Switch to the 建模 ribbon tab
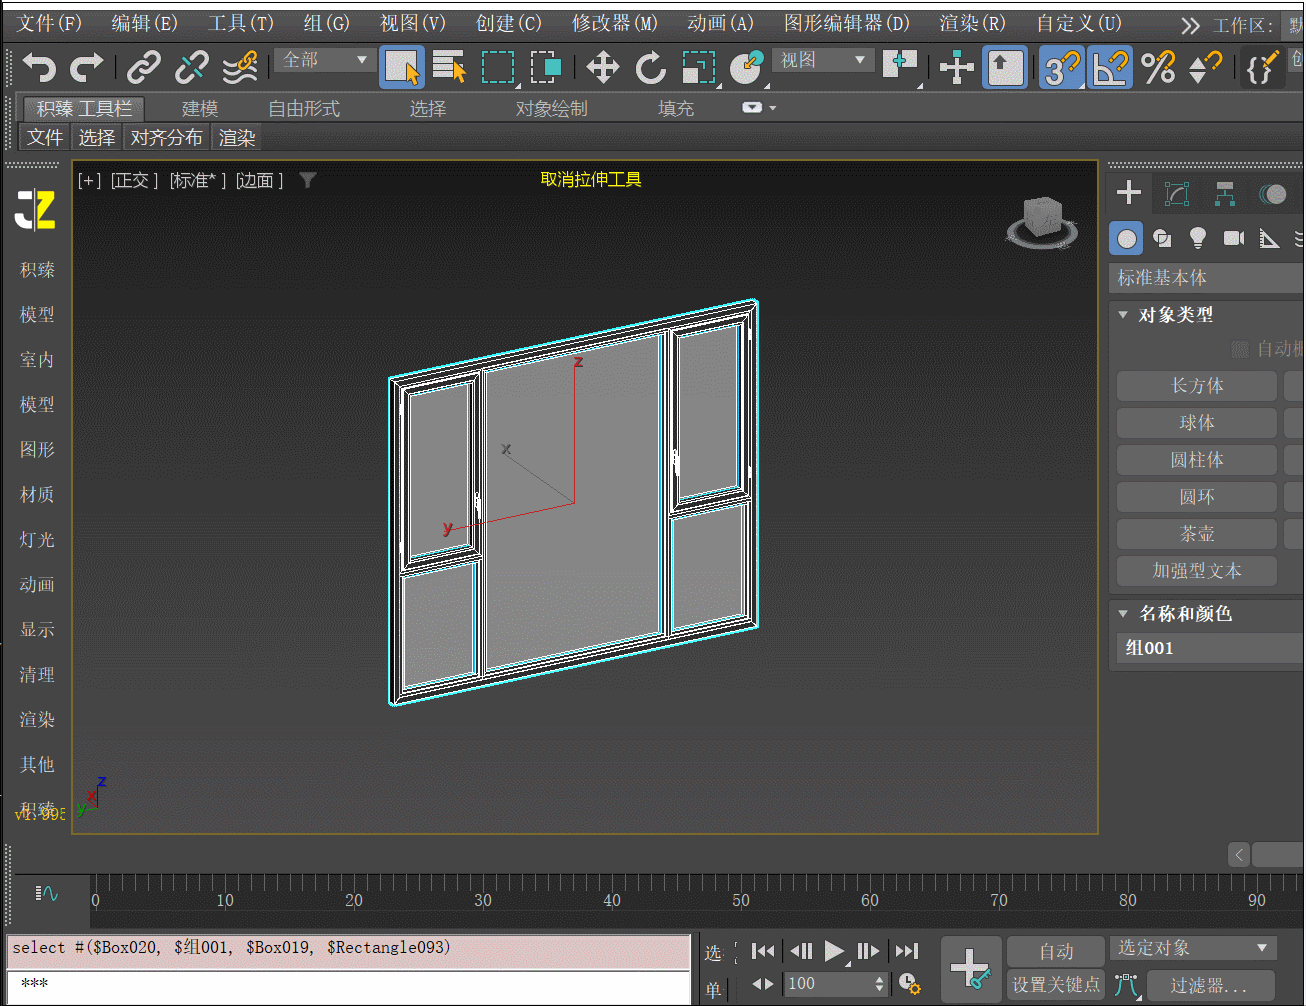1306x1006 pixels. (200, 108)
